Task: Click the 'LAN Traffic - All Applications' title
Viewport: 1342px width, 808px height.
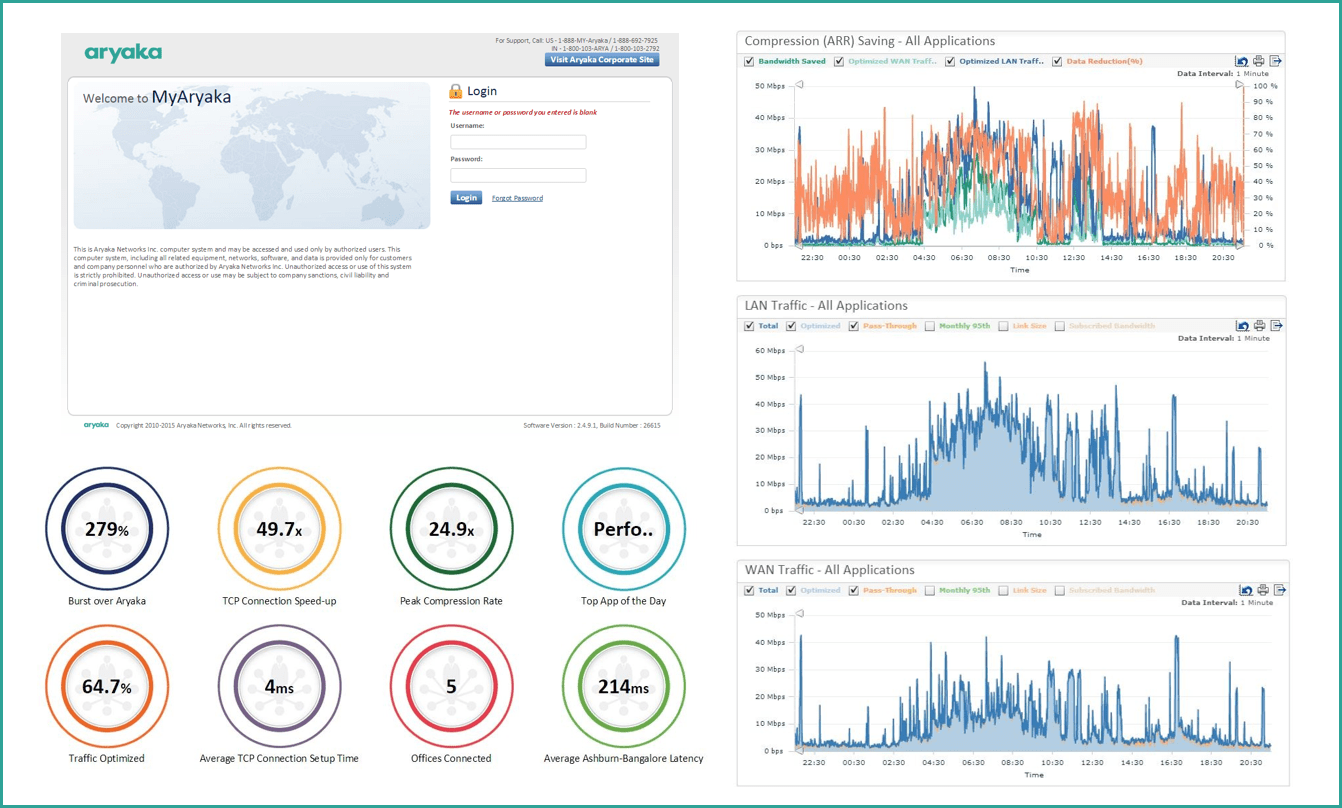Action: click(826, 305)
